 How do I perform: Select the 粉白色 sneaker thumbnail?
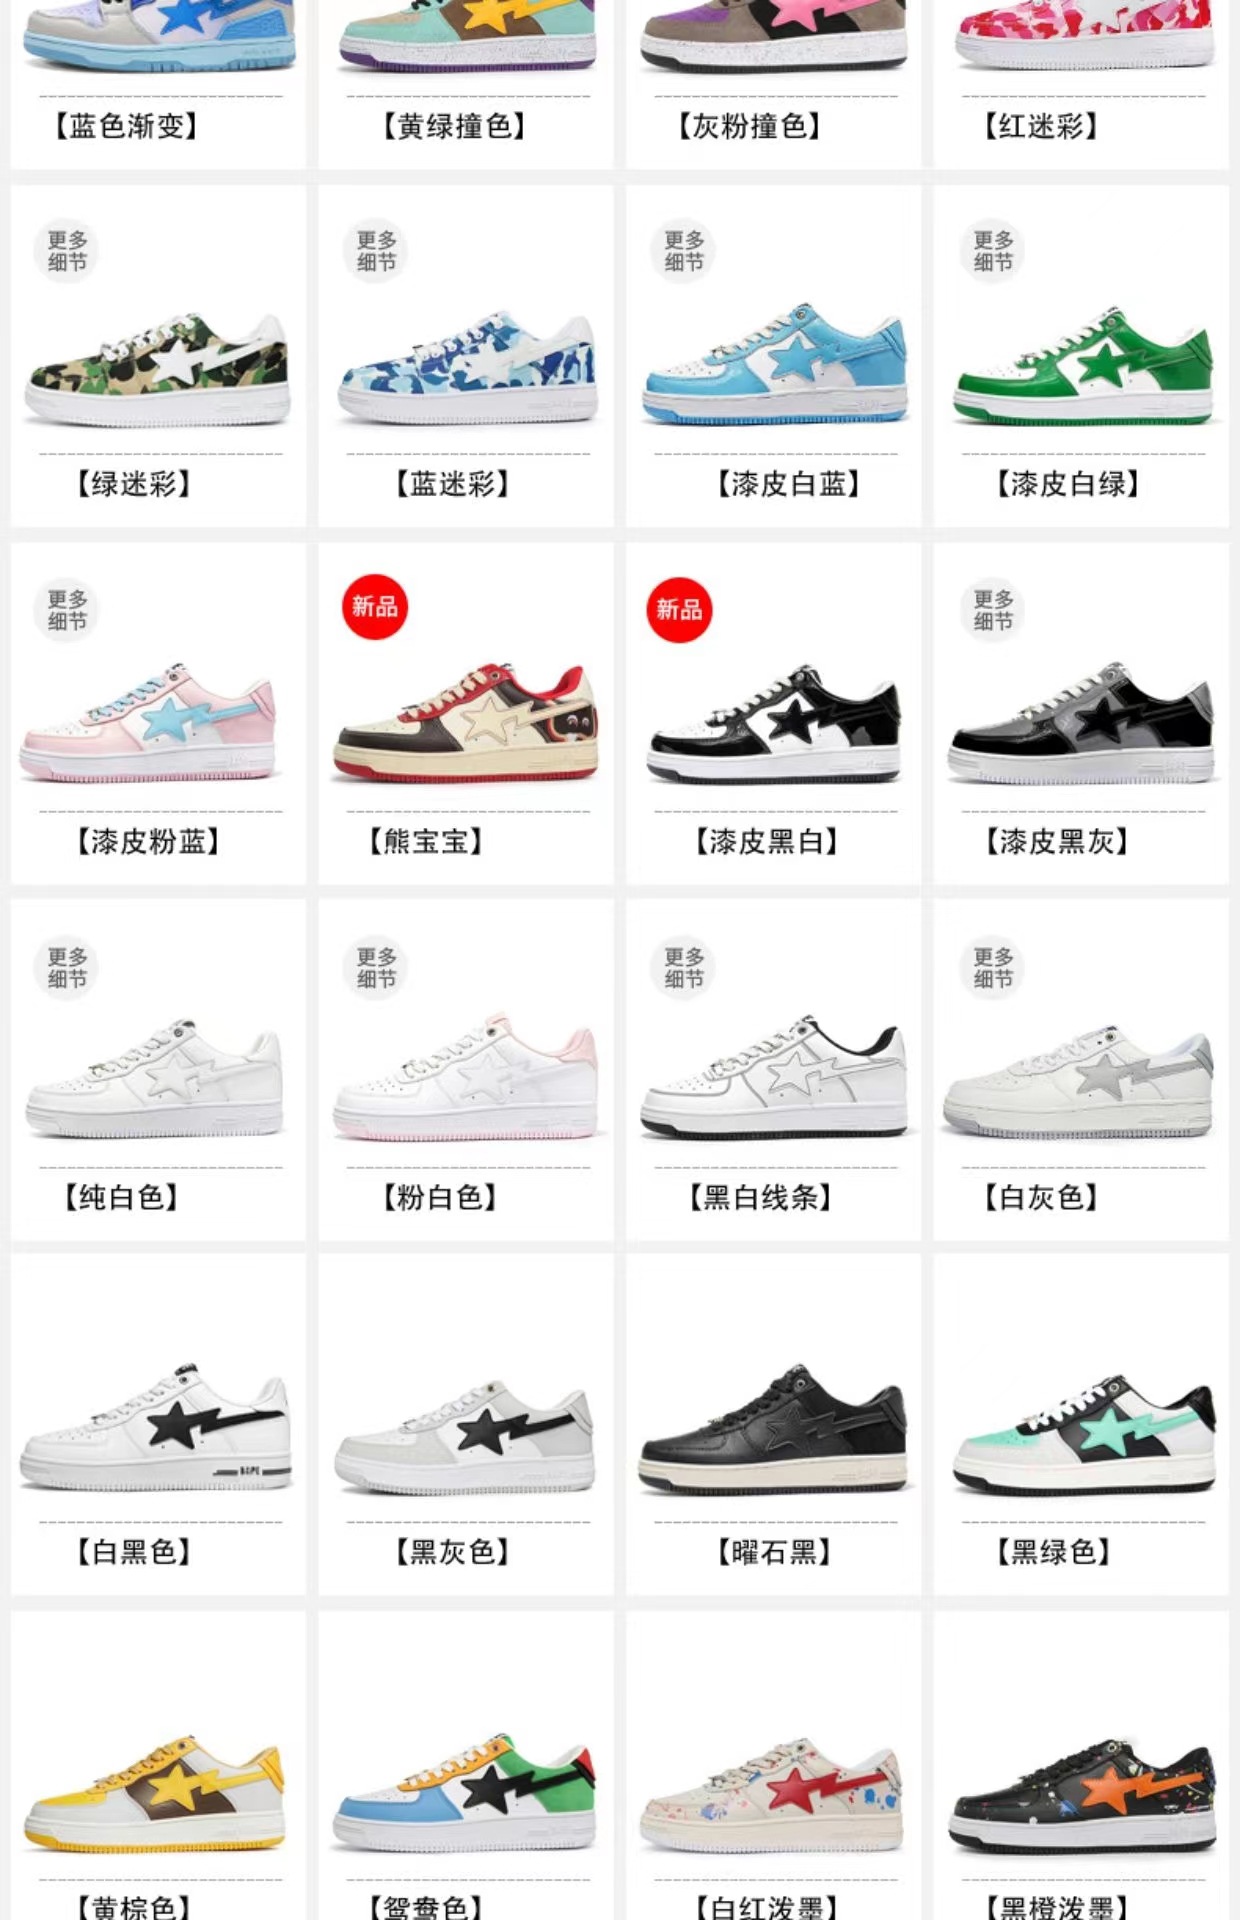(x=466, y=1078)
